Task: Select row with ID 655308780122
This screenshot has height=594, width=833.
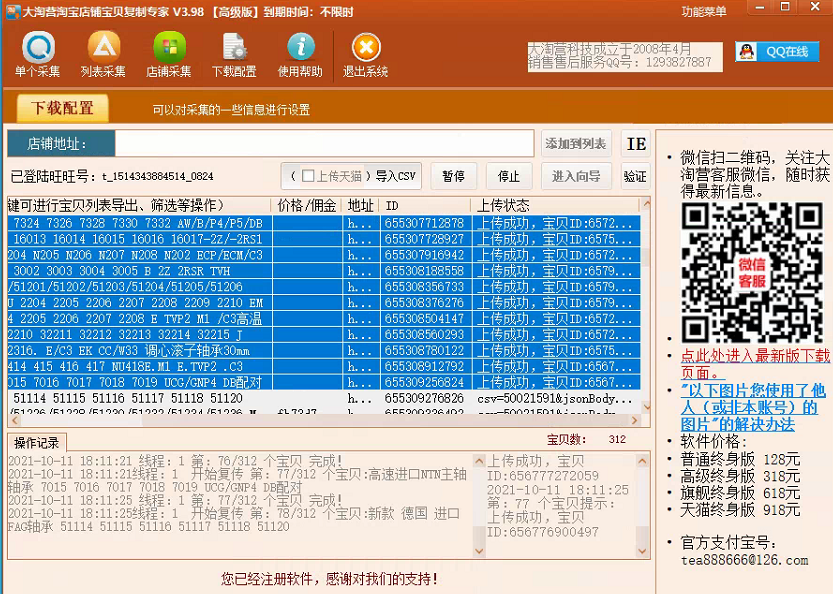Action: (x=324, y=351)
